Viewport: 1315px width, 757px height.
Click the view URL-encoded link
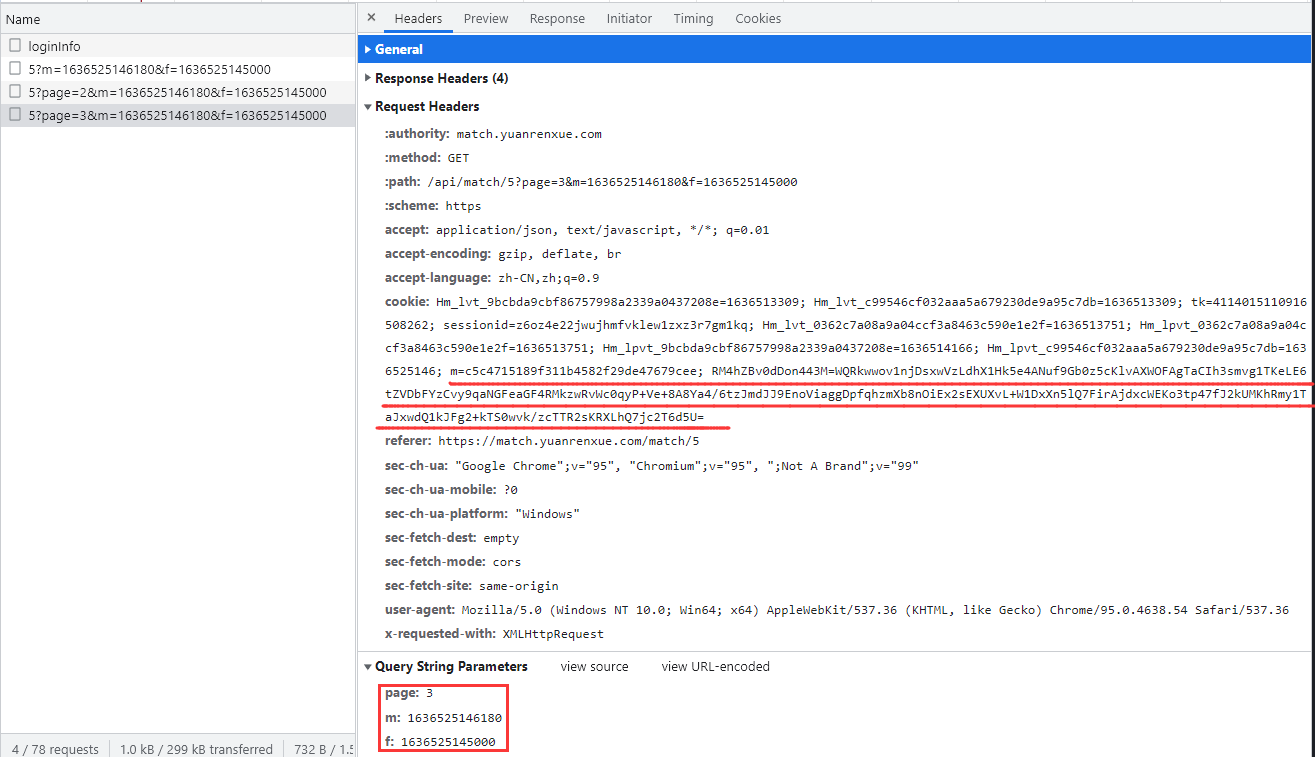(x=715, y=667)
